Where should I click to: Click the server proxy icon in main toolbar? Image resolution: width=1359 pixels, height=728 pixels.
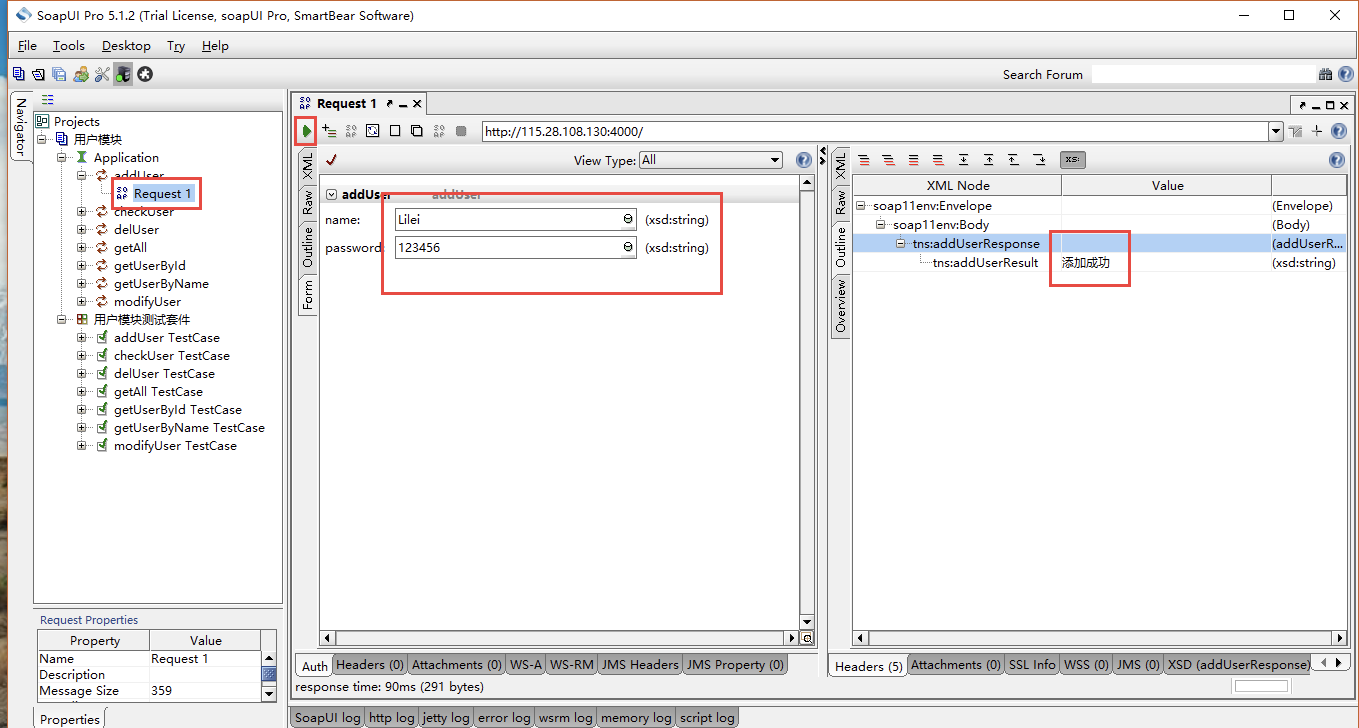123,74
